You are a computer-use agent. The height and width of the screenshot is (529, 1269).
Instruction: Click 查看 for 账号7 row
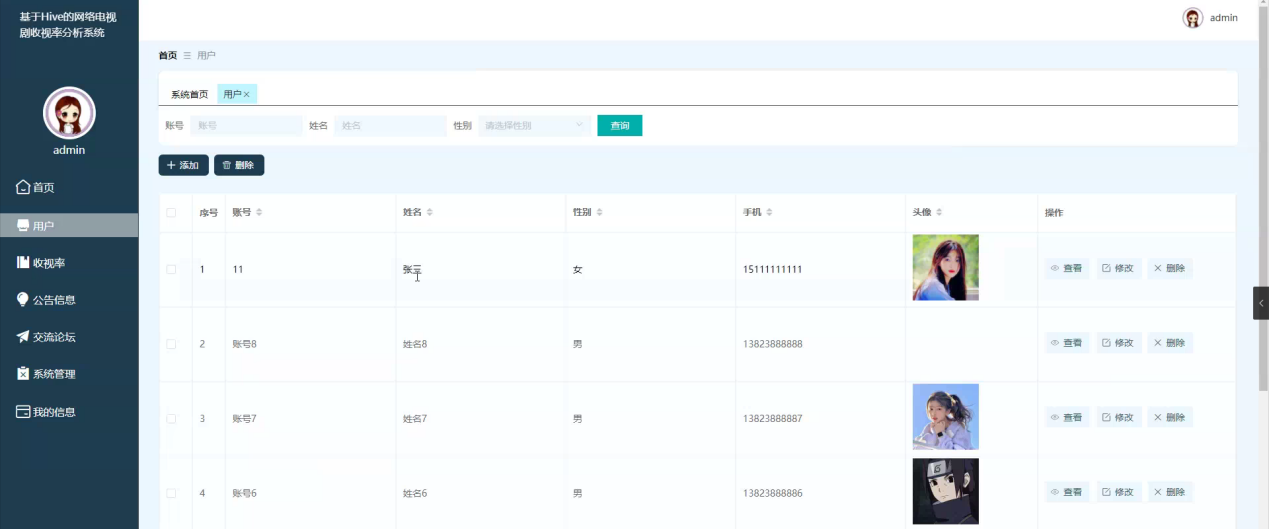(1067, 417)
